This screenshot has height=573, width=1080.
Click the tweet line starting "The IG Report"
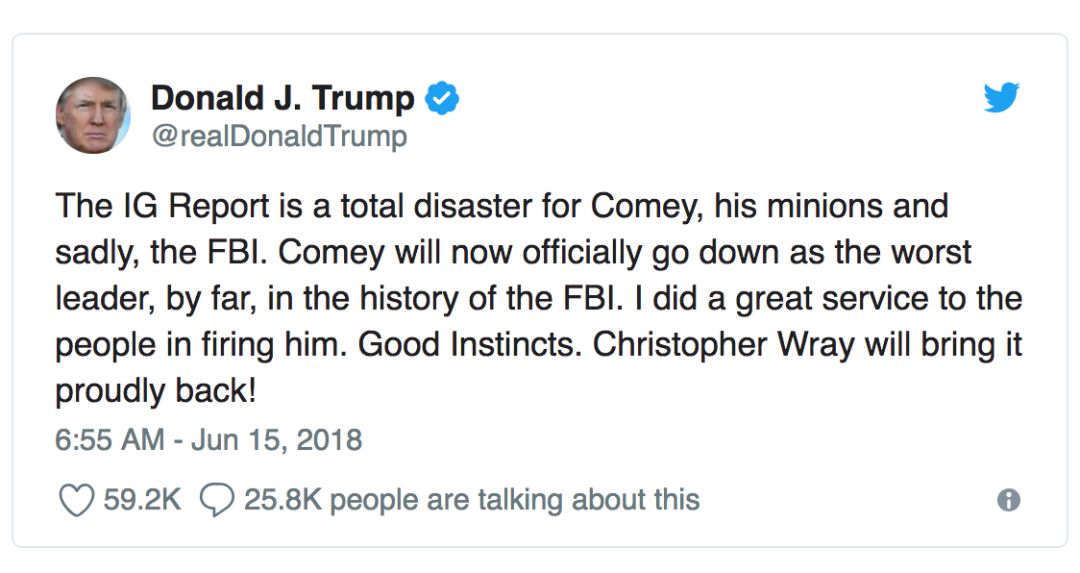coord(501,207)
